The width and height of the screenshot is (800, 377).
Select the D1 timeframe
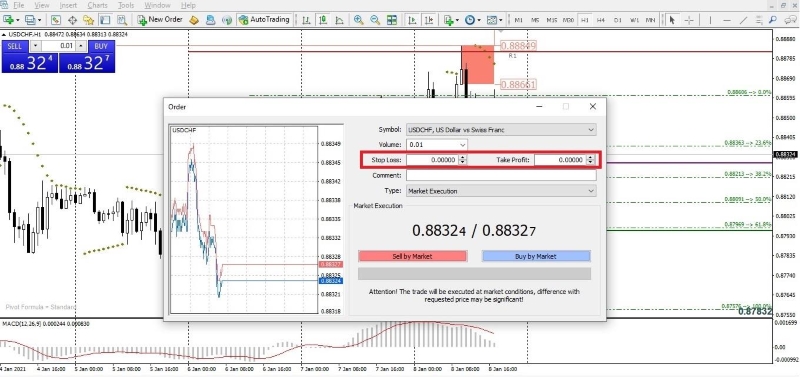point(617,20)
